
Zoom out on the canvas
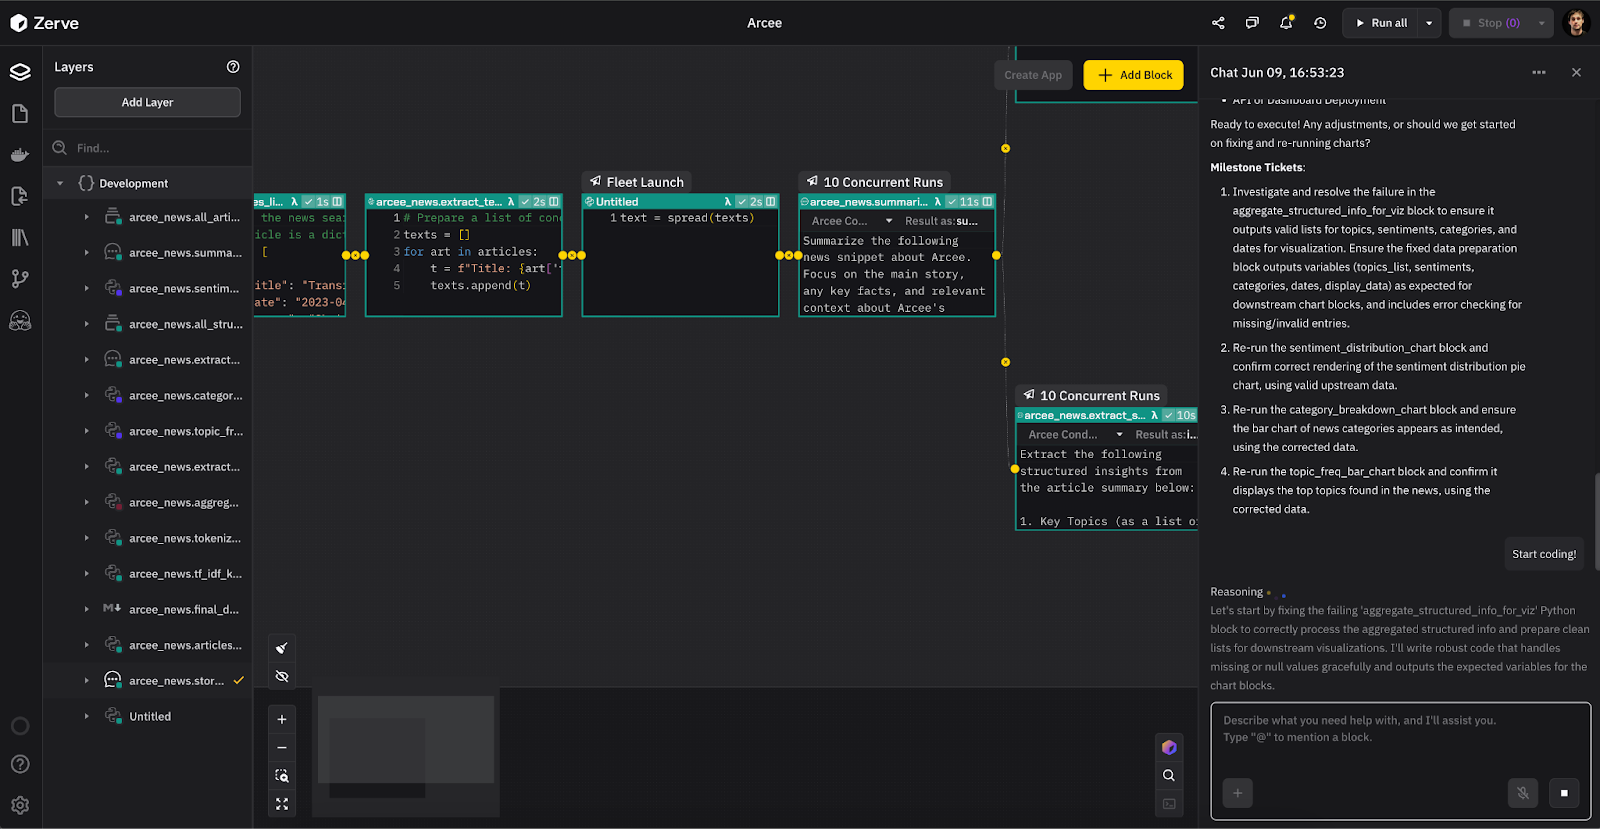[x=282, y=747]
